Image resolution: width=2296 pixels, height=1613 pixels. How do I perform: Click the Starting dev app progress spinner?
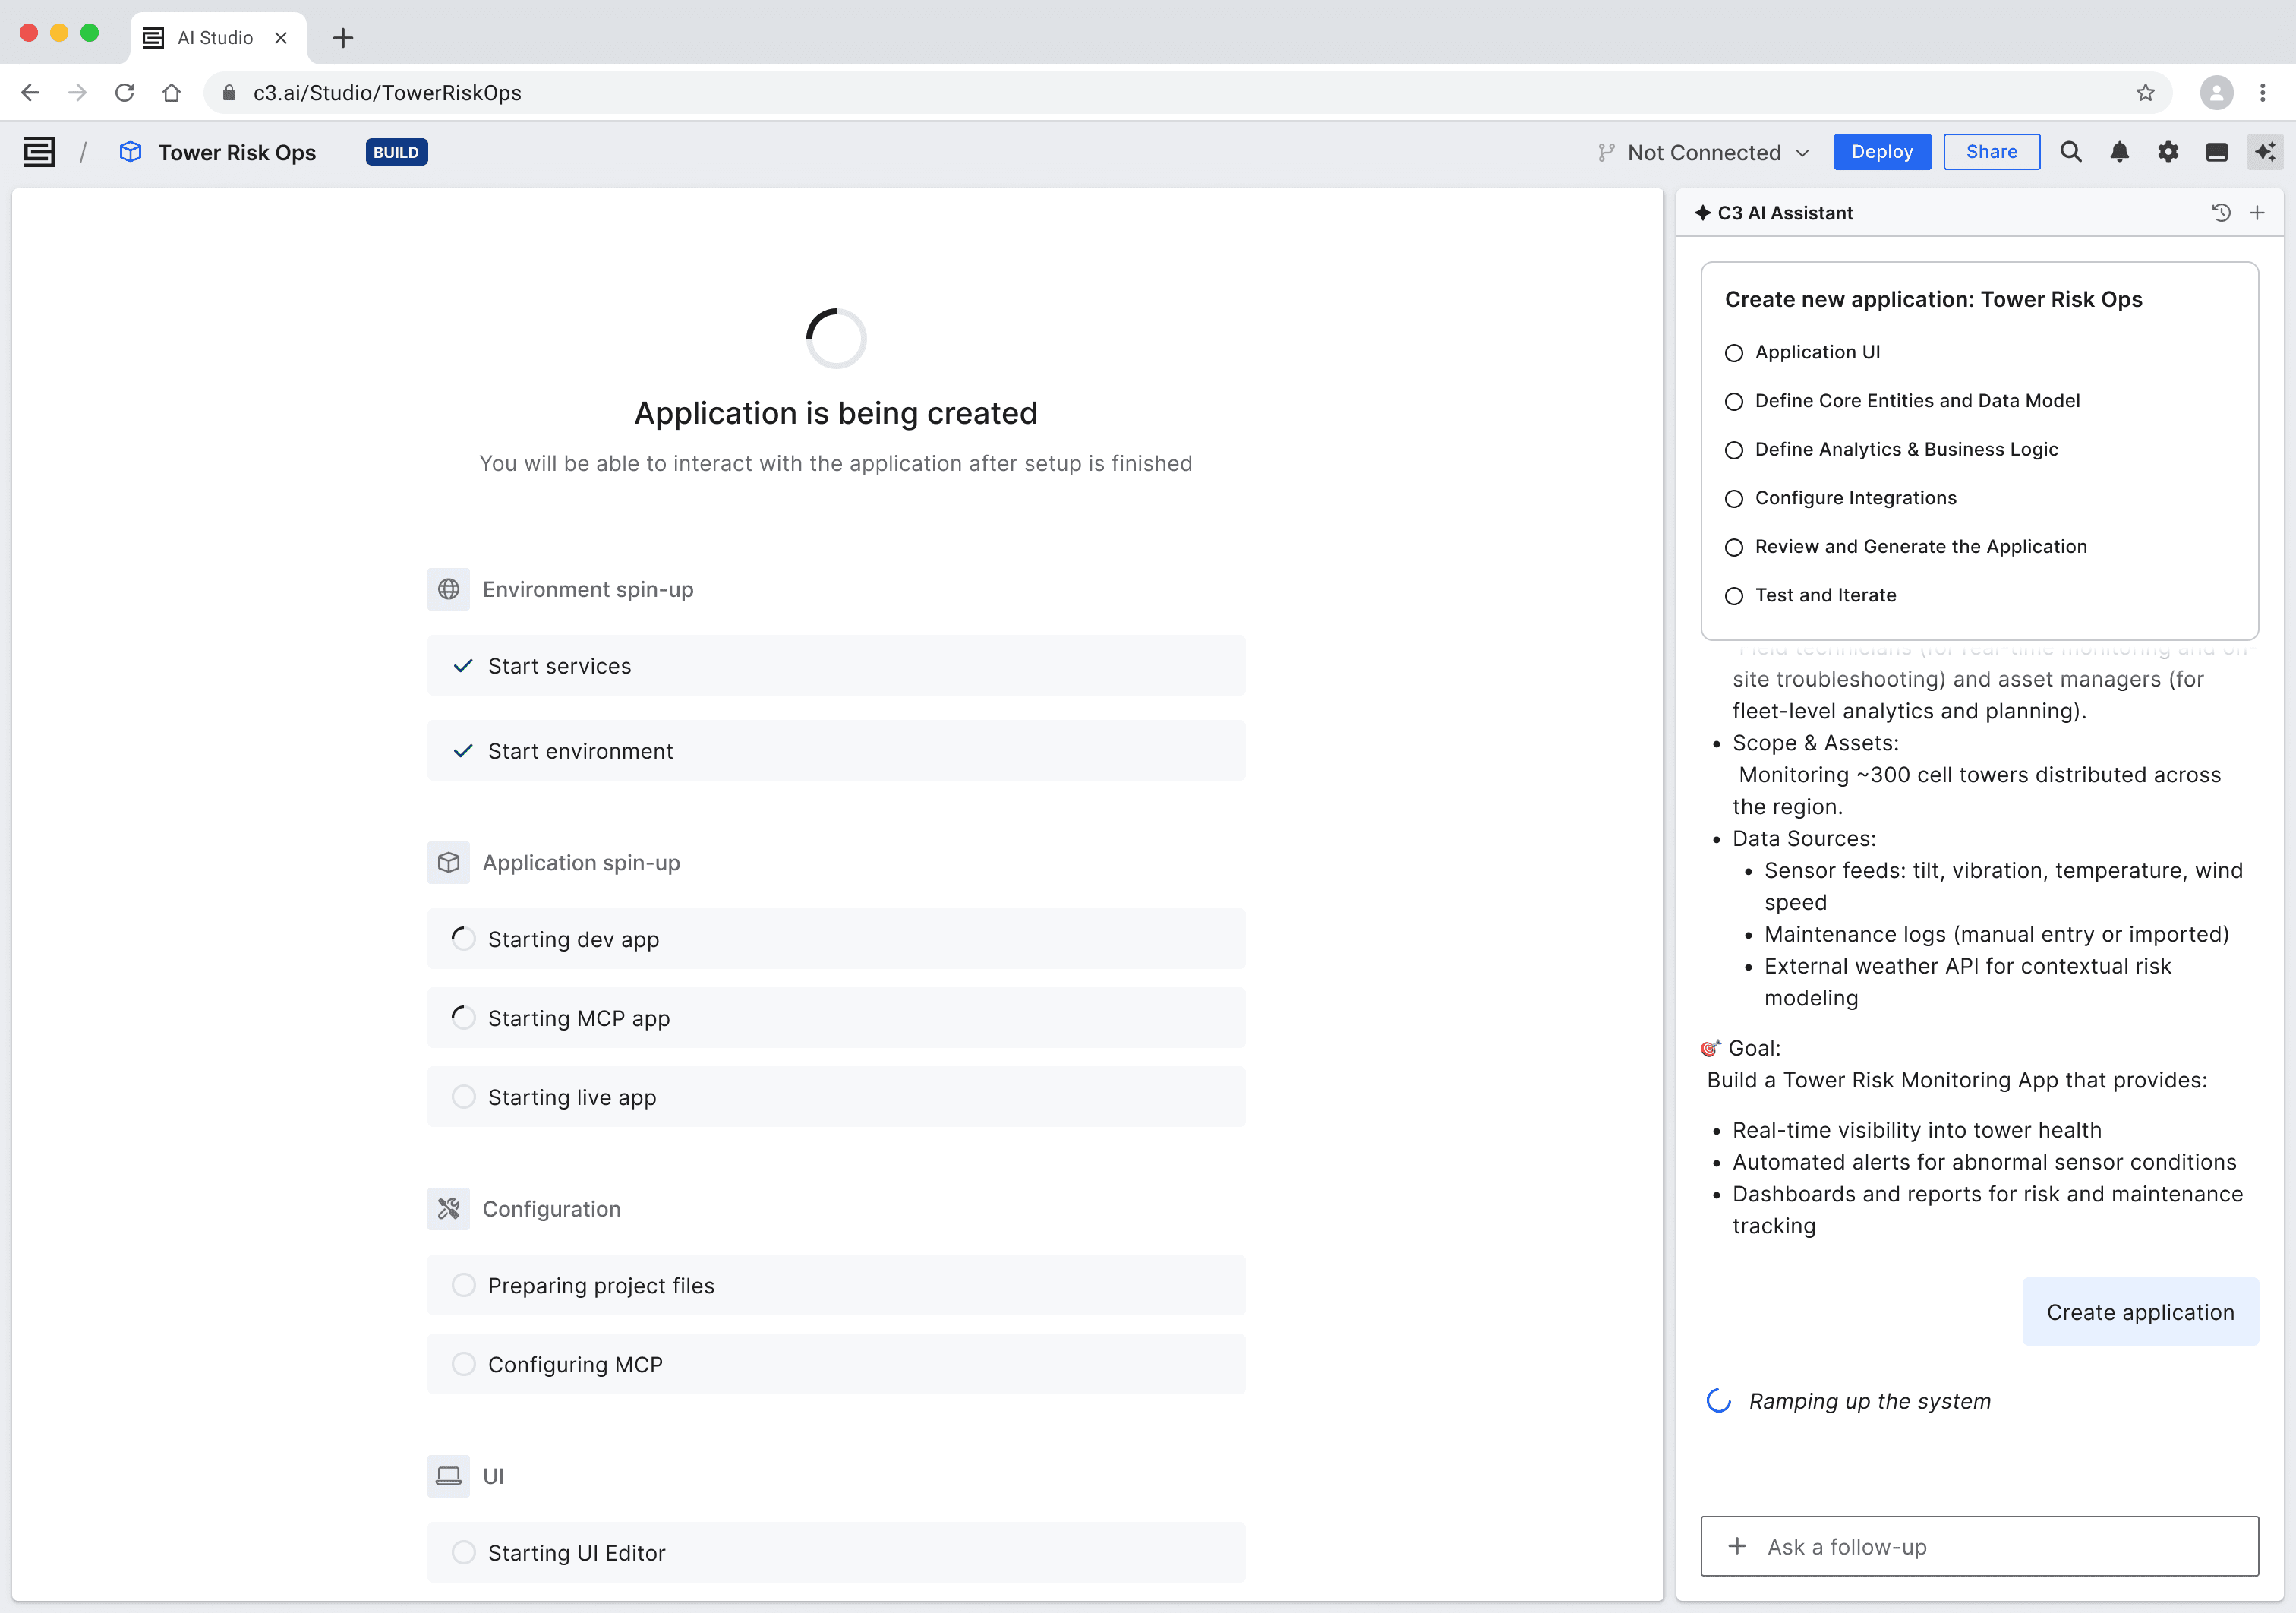point(463,938)
